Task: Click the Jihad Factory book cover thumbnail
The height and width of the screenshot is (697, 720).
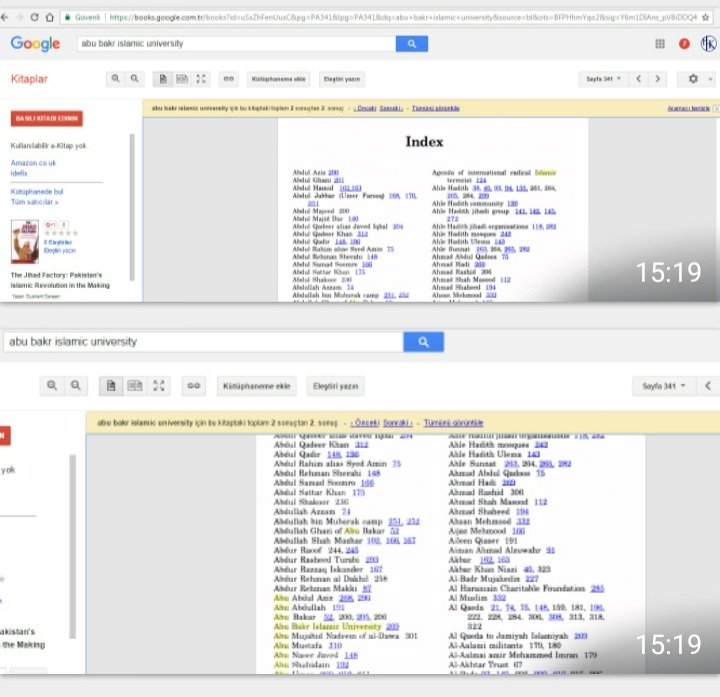Action: pos(25,242)
